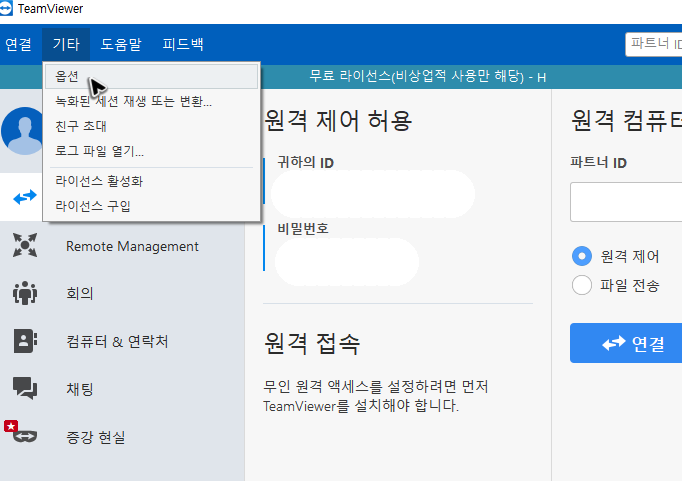Choose 녹화된 세션 재생 또는 변환
This screenshot has width=682, height=481.
(151, 101)
